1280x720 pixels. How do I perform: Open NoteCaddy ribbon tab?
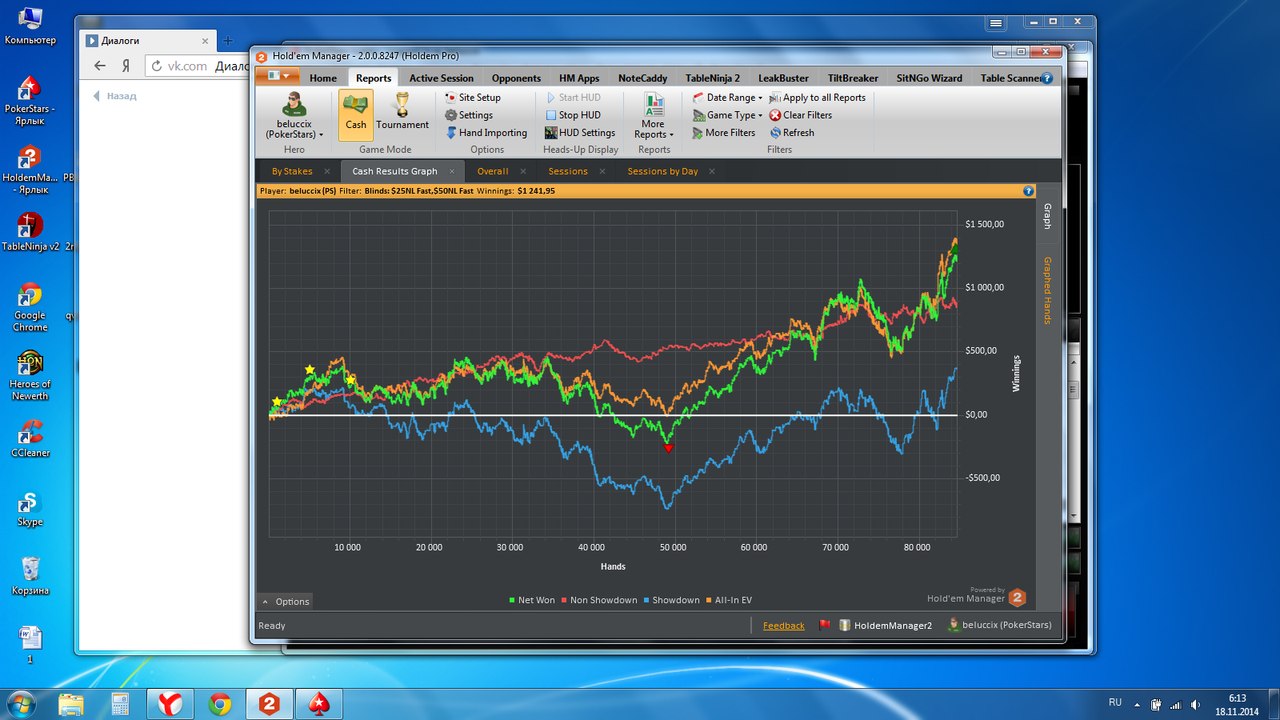tap(642, 78)
